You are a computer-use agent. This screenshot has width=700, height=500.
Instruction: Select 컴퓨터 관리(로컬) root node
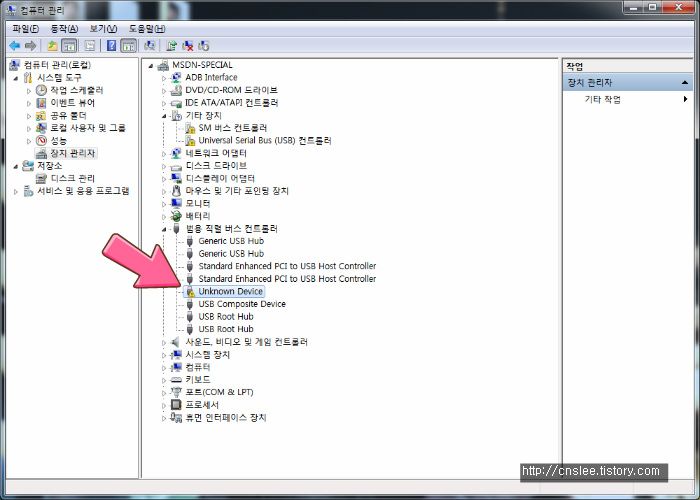pos(57,65)
